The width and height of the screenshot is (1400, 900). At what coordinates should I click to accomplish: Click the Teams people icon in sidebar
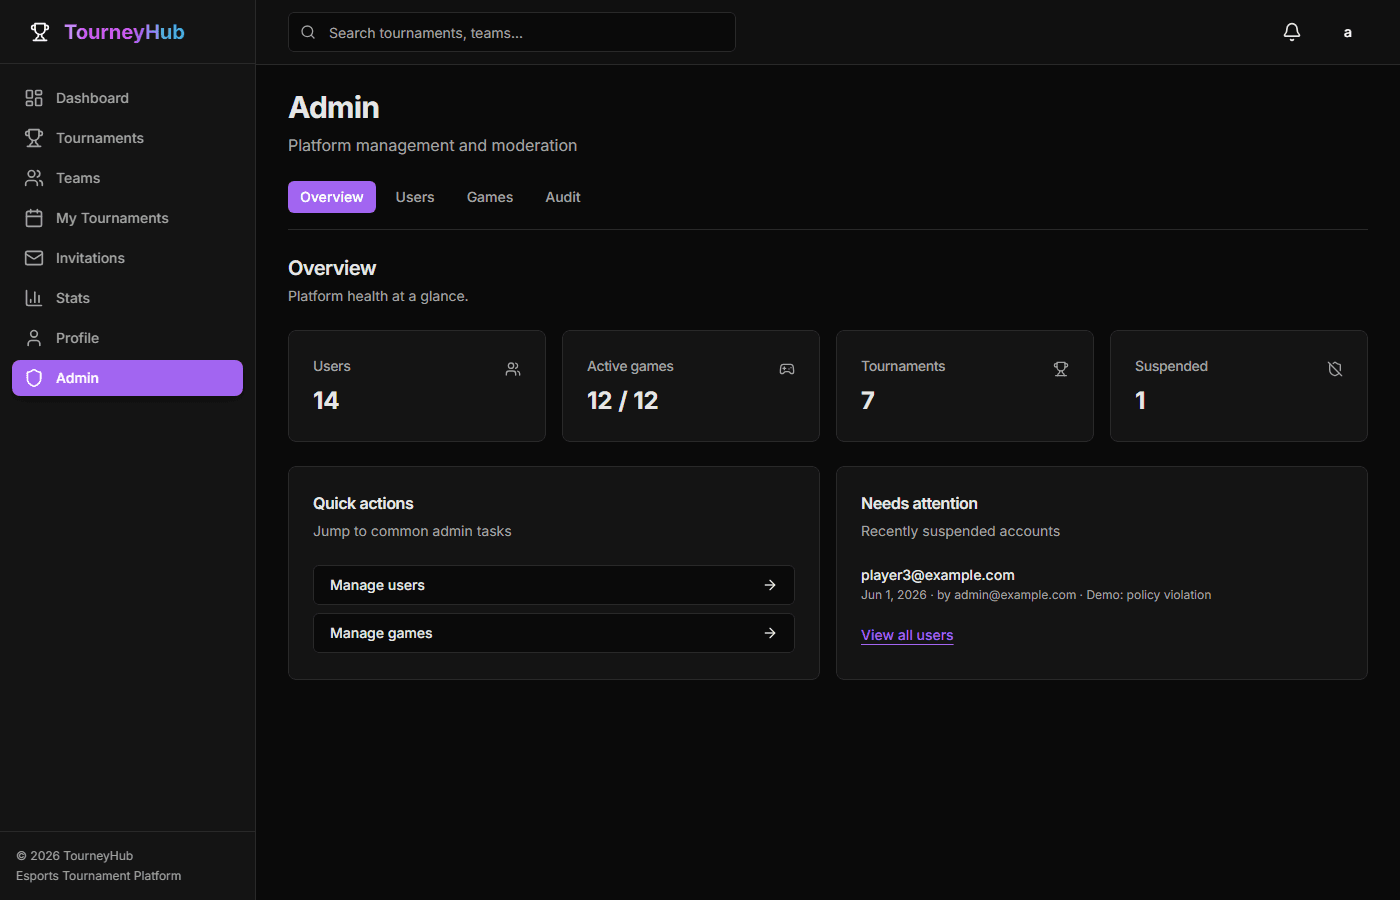coord(34,178)
